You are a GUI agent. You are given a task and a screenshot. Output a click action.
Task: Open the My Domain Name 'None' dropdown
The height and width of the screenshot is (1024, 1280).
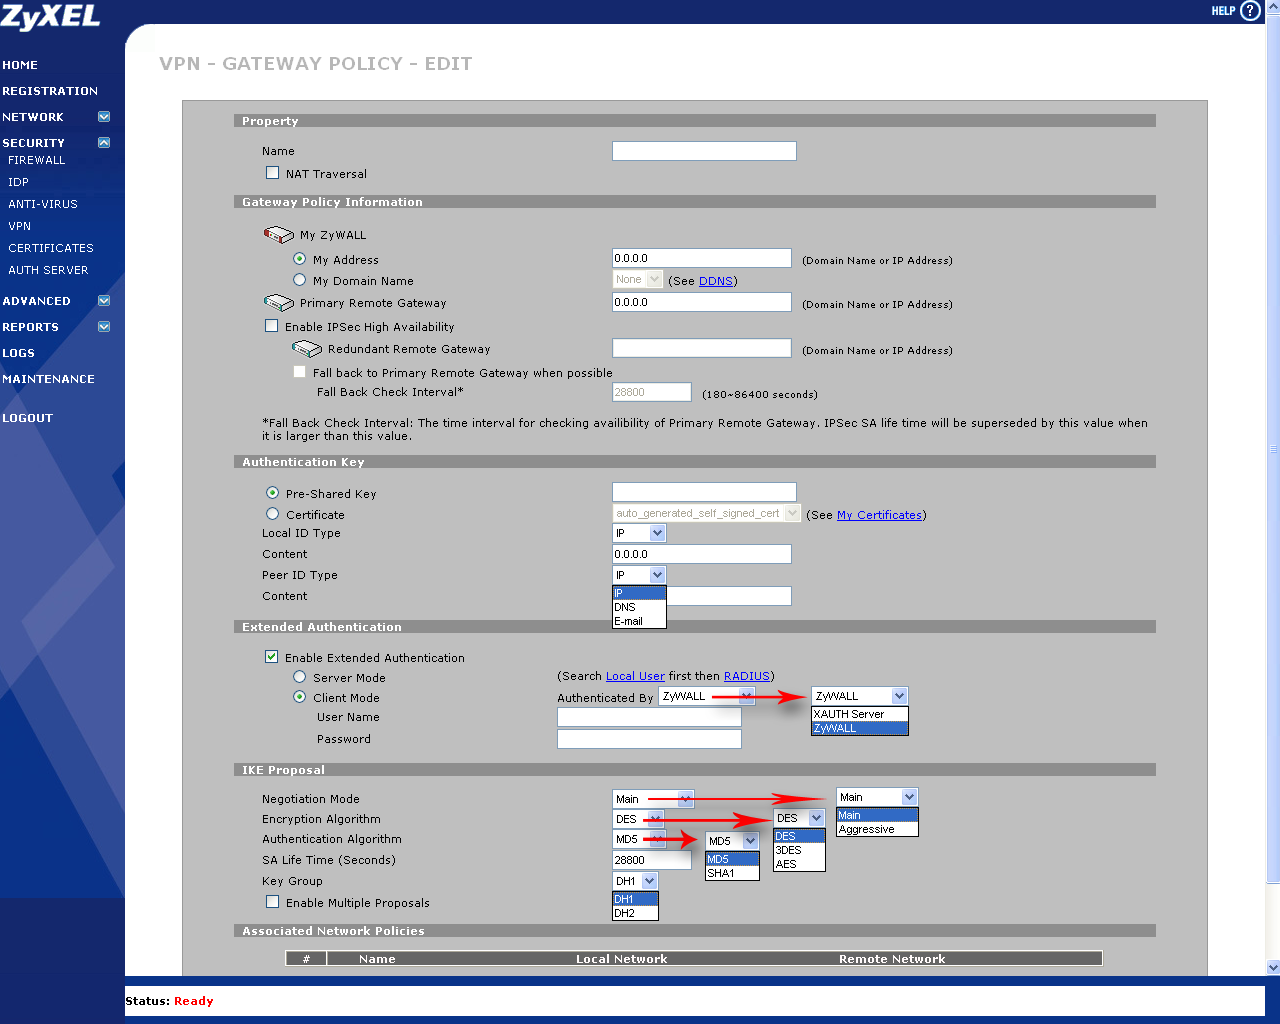(637, 280)
